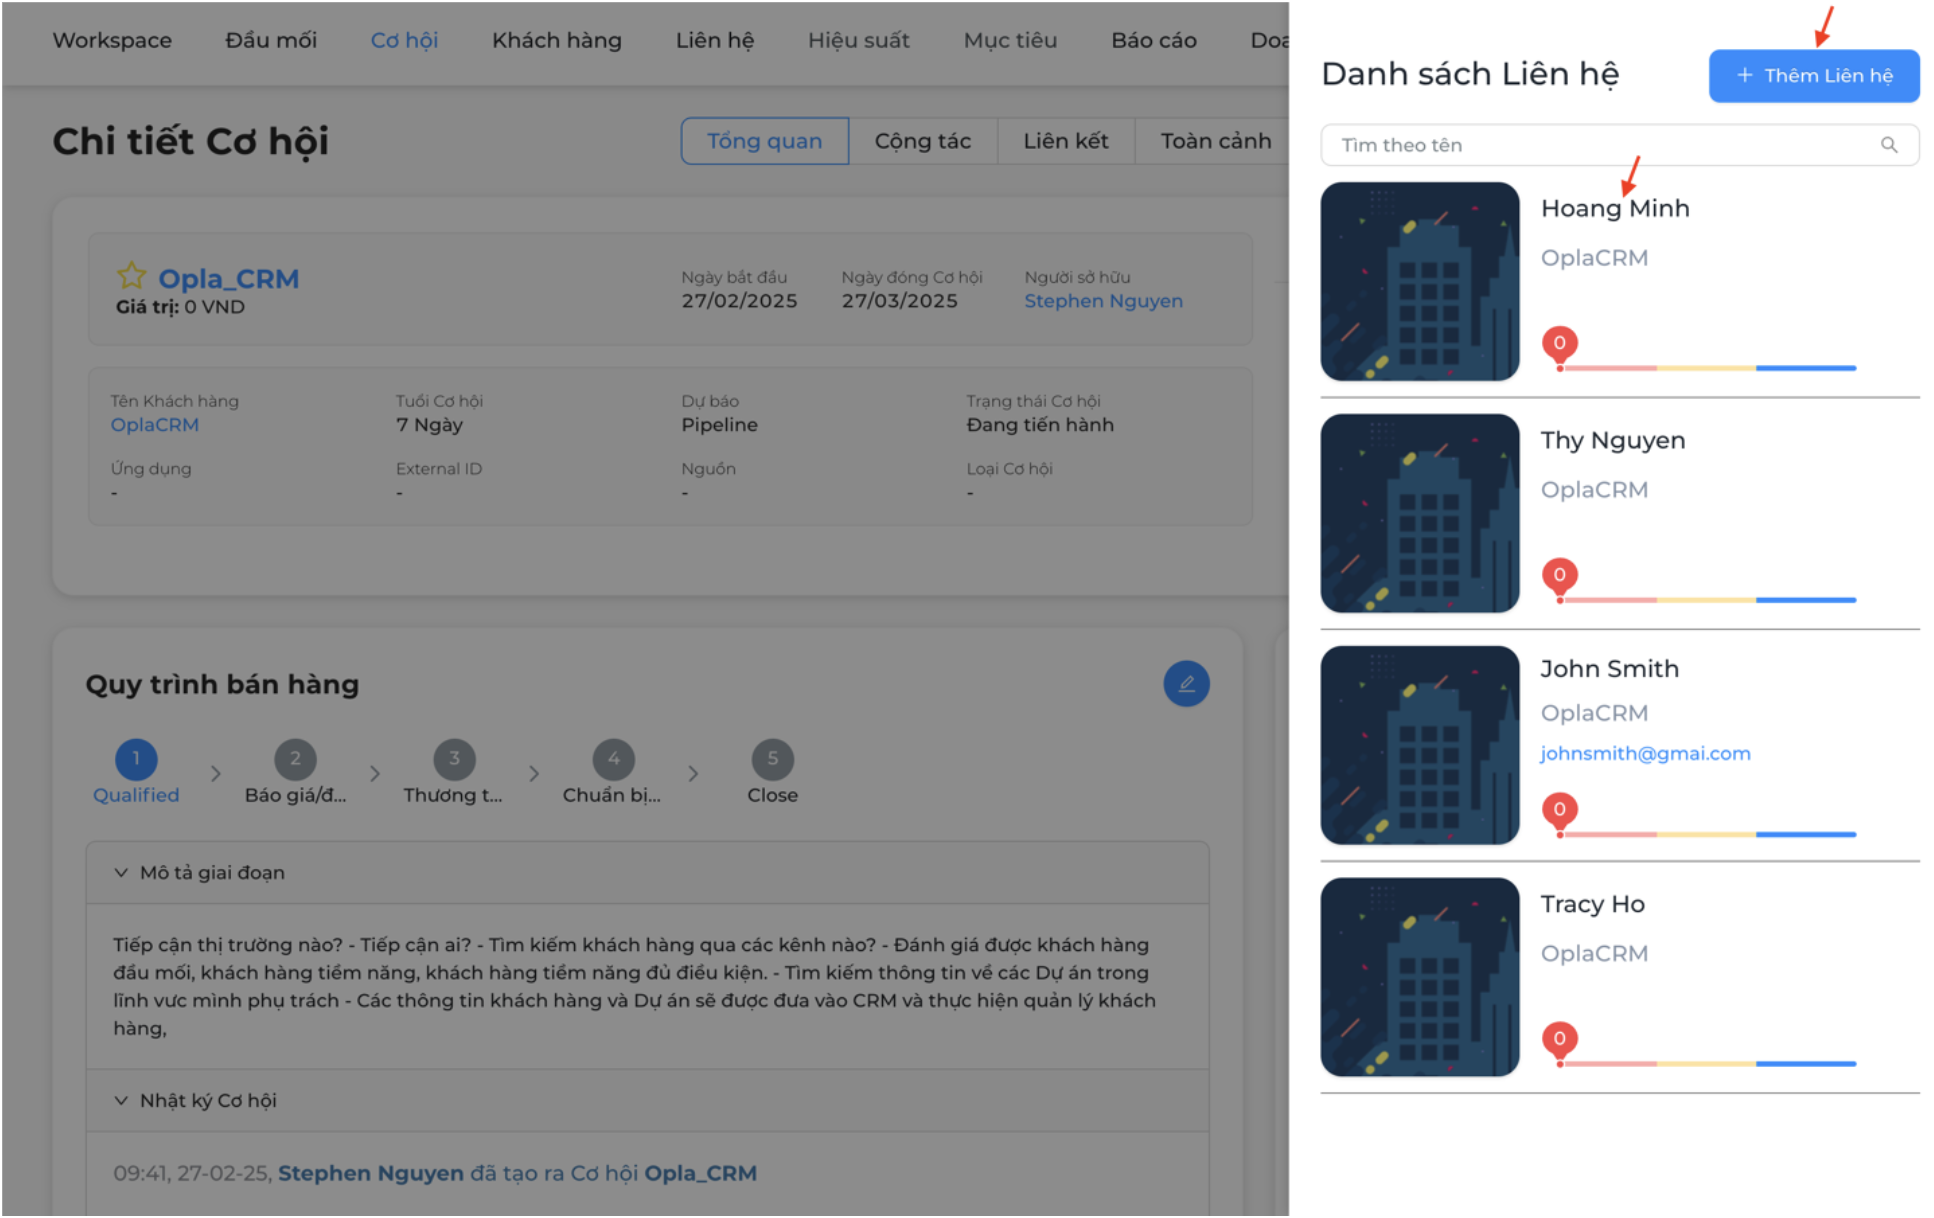Go to Hiệu suất page

pos(859,41)
